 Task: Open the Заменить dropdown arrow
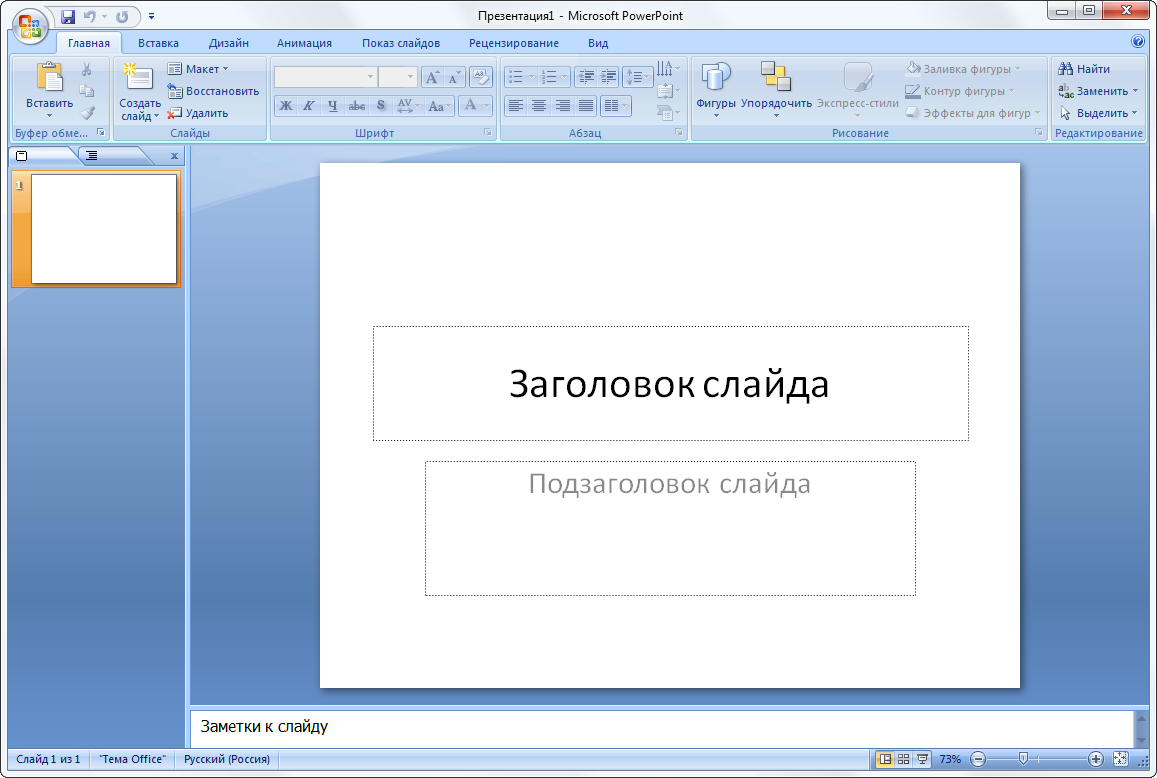coord(1135,91)
